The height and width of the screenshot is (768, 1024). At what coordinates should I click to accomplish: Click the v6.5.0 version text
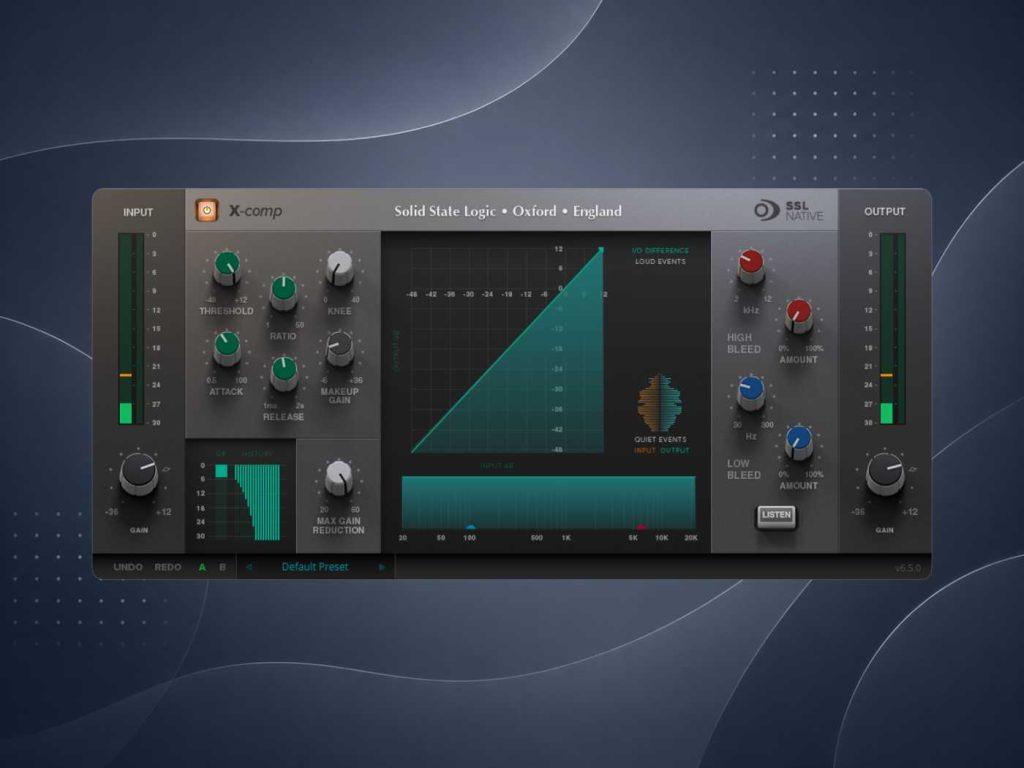908,568
